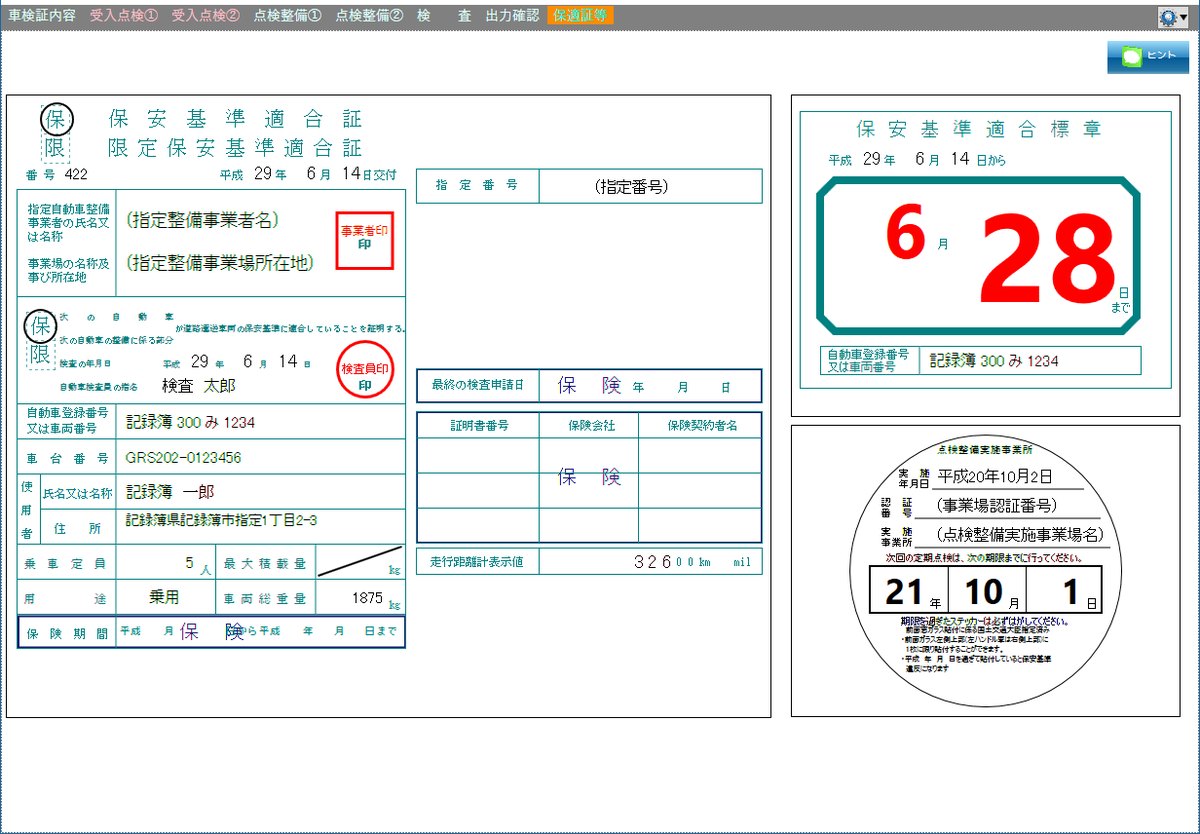Click the 最終の検査申請日 date field
This screenshot has height=834, width=1200.
point(650,386)
